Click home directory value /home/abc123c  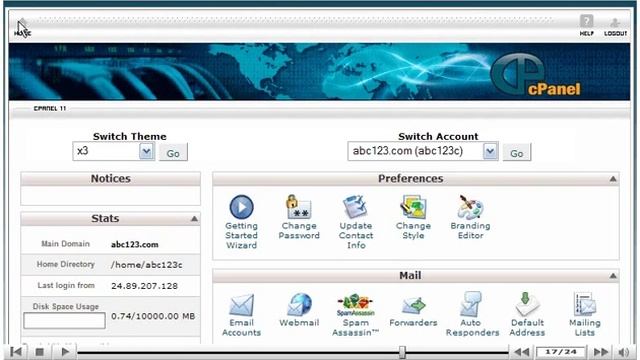(147, 265)
